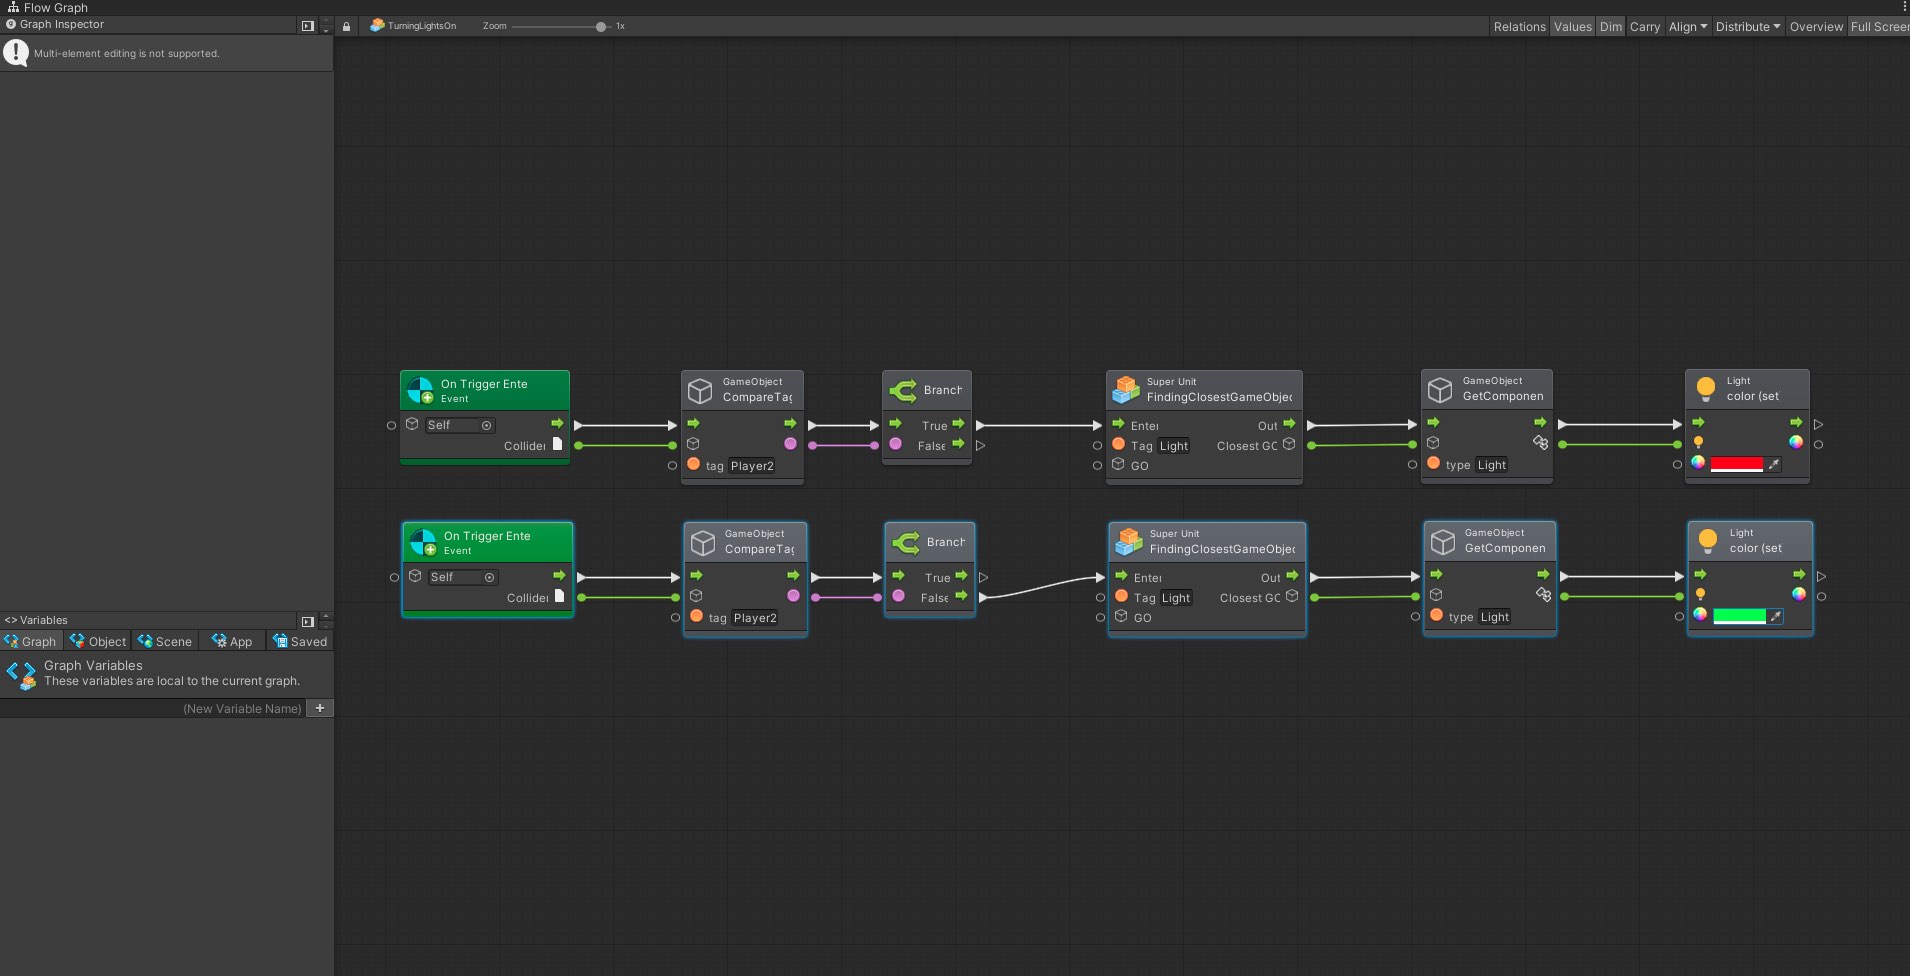The width and height of the screenshot is (1910, 976).
Task: Click bottom CompareTag GameObject cube icon
Action: click(703, 542)
